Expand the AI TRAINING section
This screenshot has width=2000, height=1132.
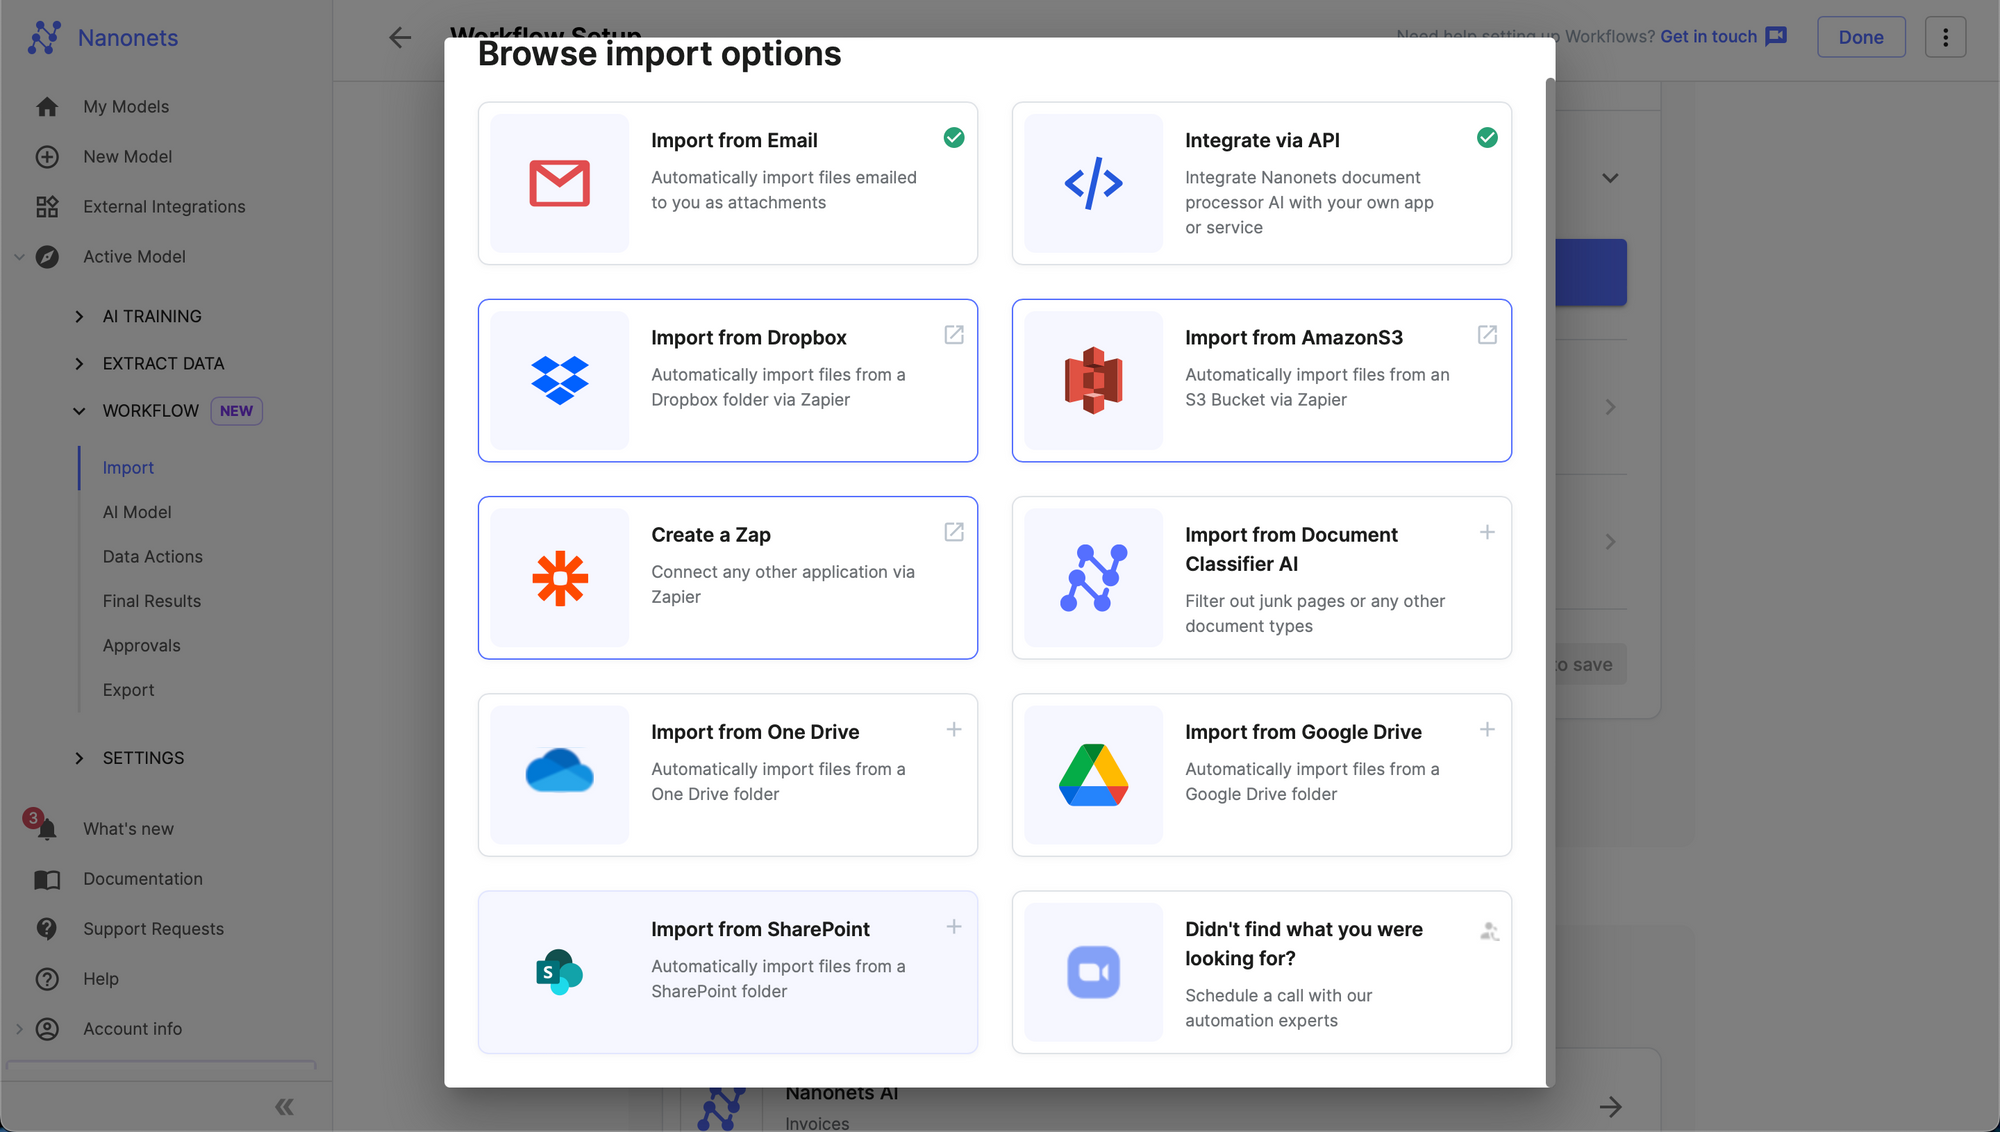point(79,316)
